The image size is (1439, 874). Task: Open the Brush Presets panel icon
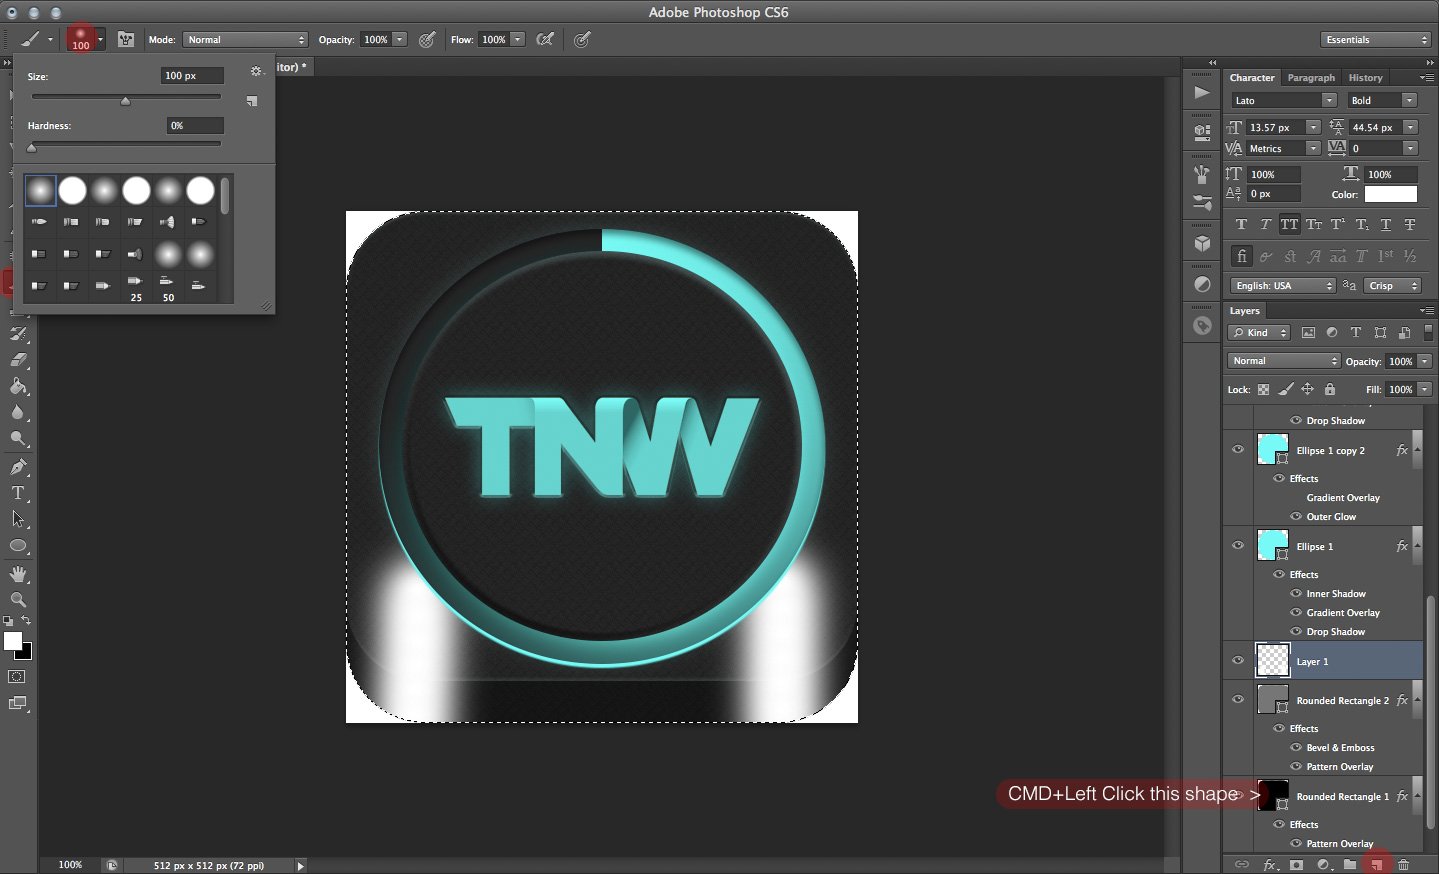pos(1202,201)
